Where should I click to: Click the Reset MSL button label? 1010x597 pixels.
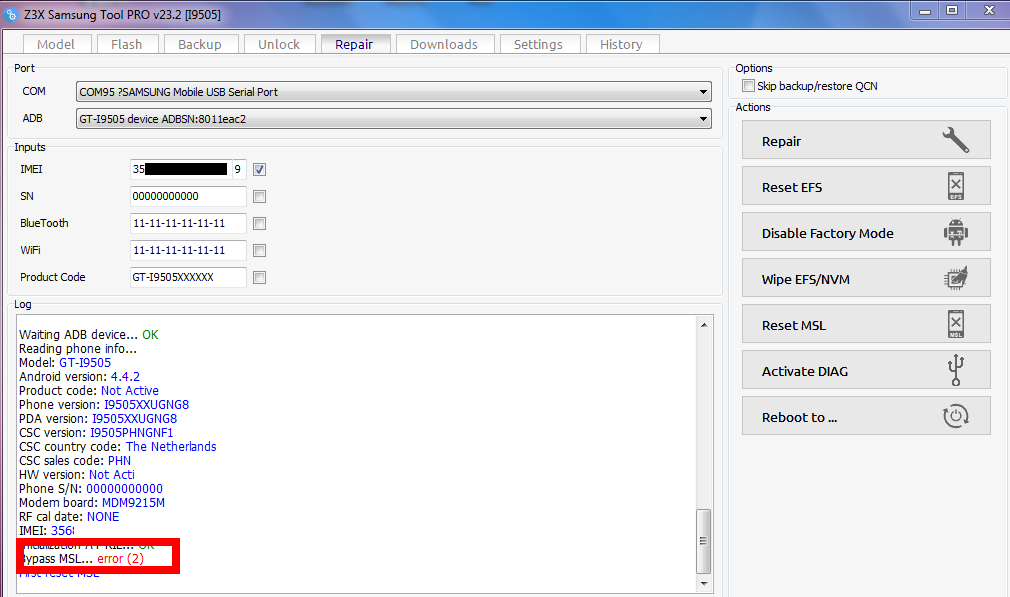794,325
